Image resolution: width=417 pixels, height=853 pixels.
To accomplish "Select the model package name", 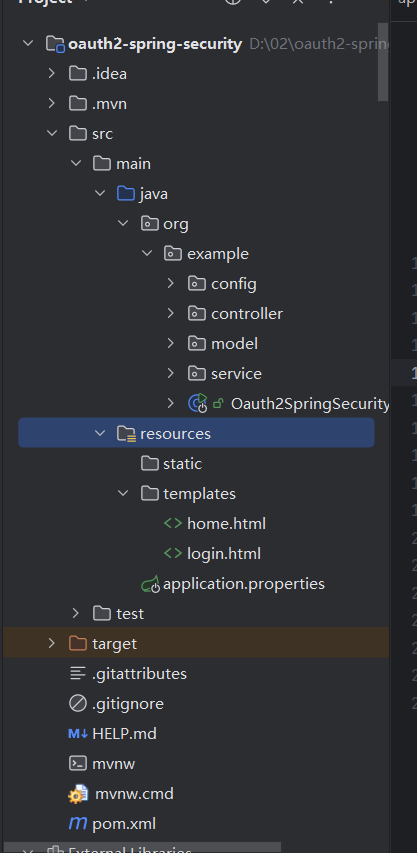I will [234, 343].
